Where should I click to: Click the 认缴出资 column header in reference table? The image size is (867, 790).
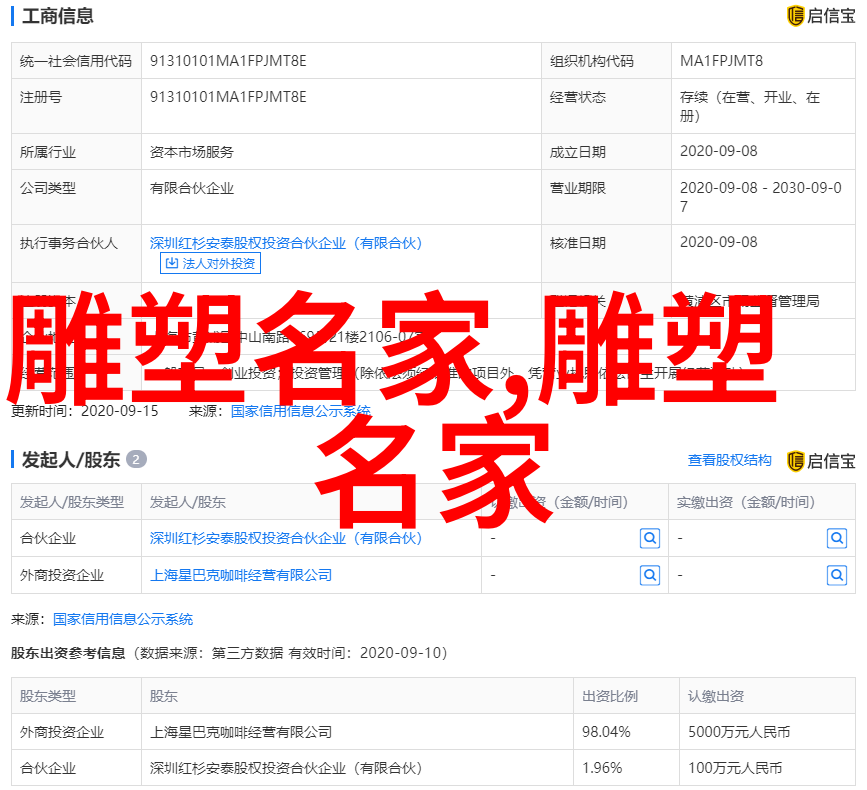pos(716,696)
